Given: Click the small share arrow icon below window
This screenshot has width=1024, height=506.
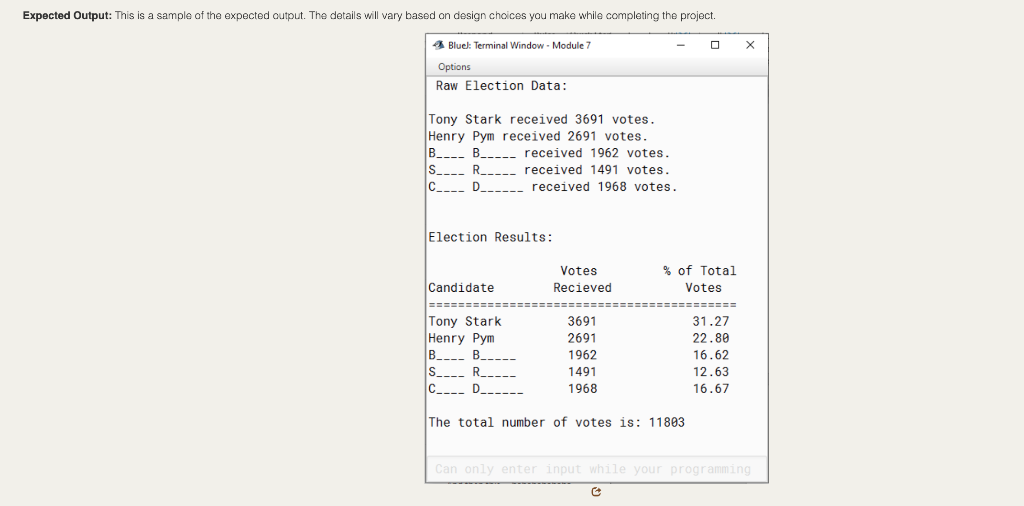Looking at the screenshot, I should pos(596,492).
